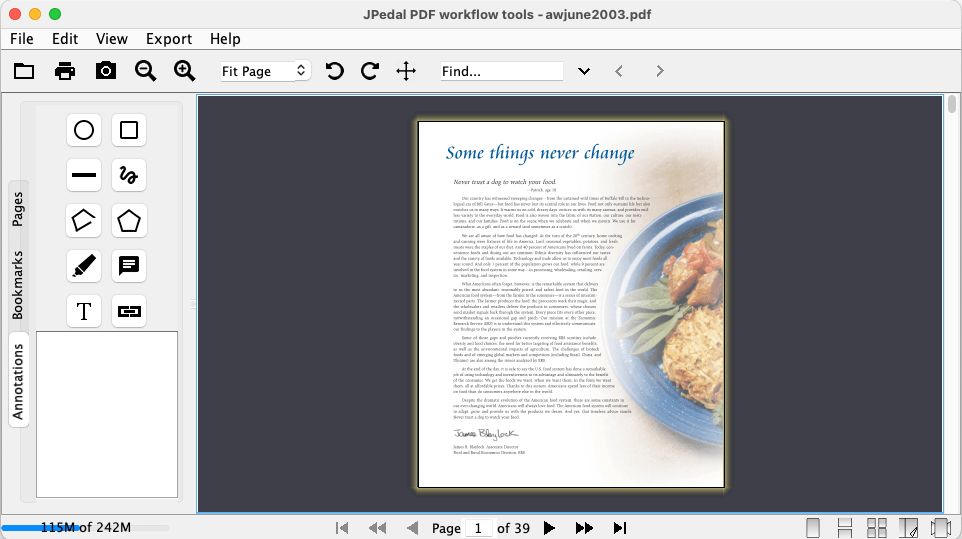
Task: Switch to the Bookmarks side tab
Action: [x=18, y=285]
